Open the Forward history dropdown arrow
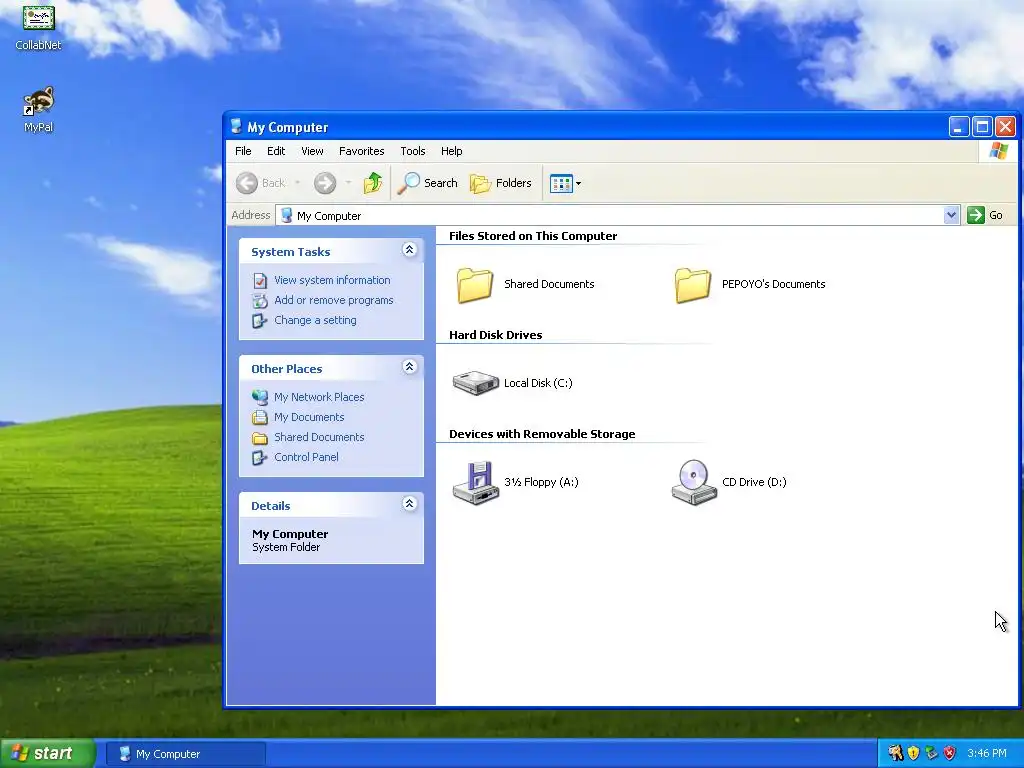 click(x=348, y=183)
